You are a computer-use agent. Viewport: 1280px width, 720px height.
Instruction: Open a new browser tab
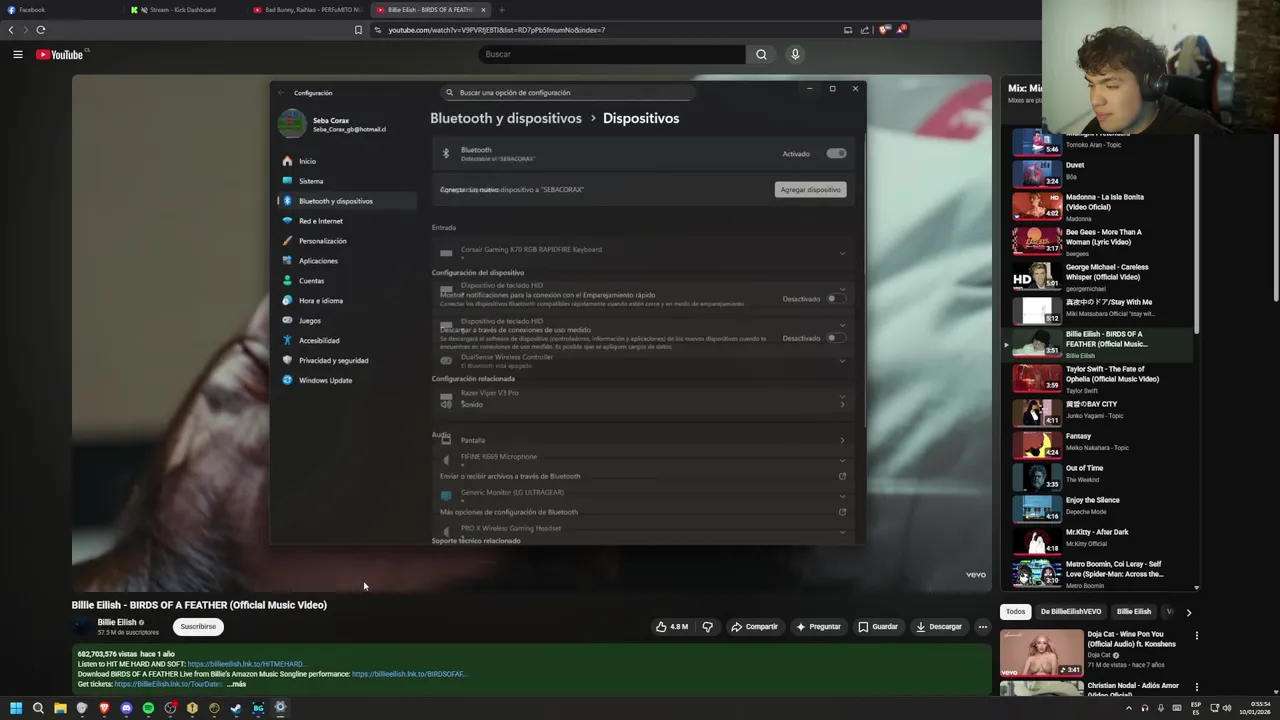point(502,10)
